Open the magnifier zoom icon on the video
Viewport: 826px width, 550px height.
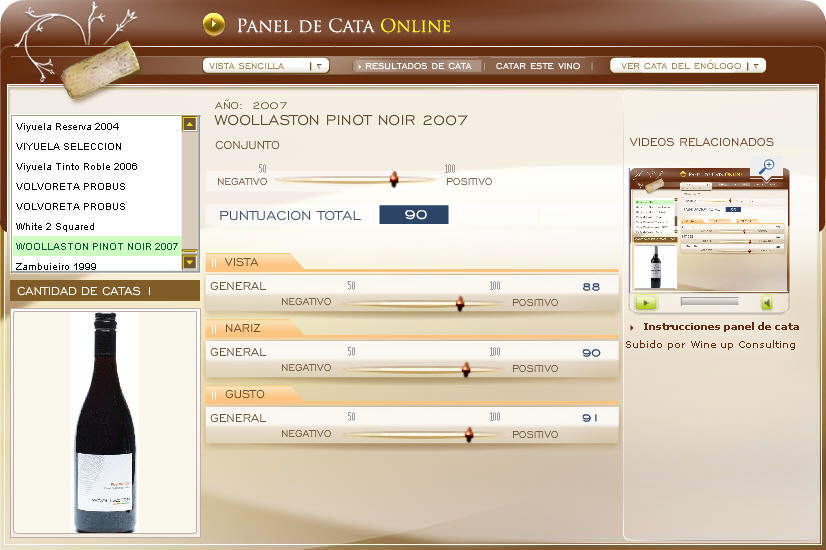[x=766, y=166]
